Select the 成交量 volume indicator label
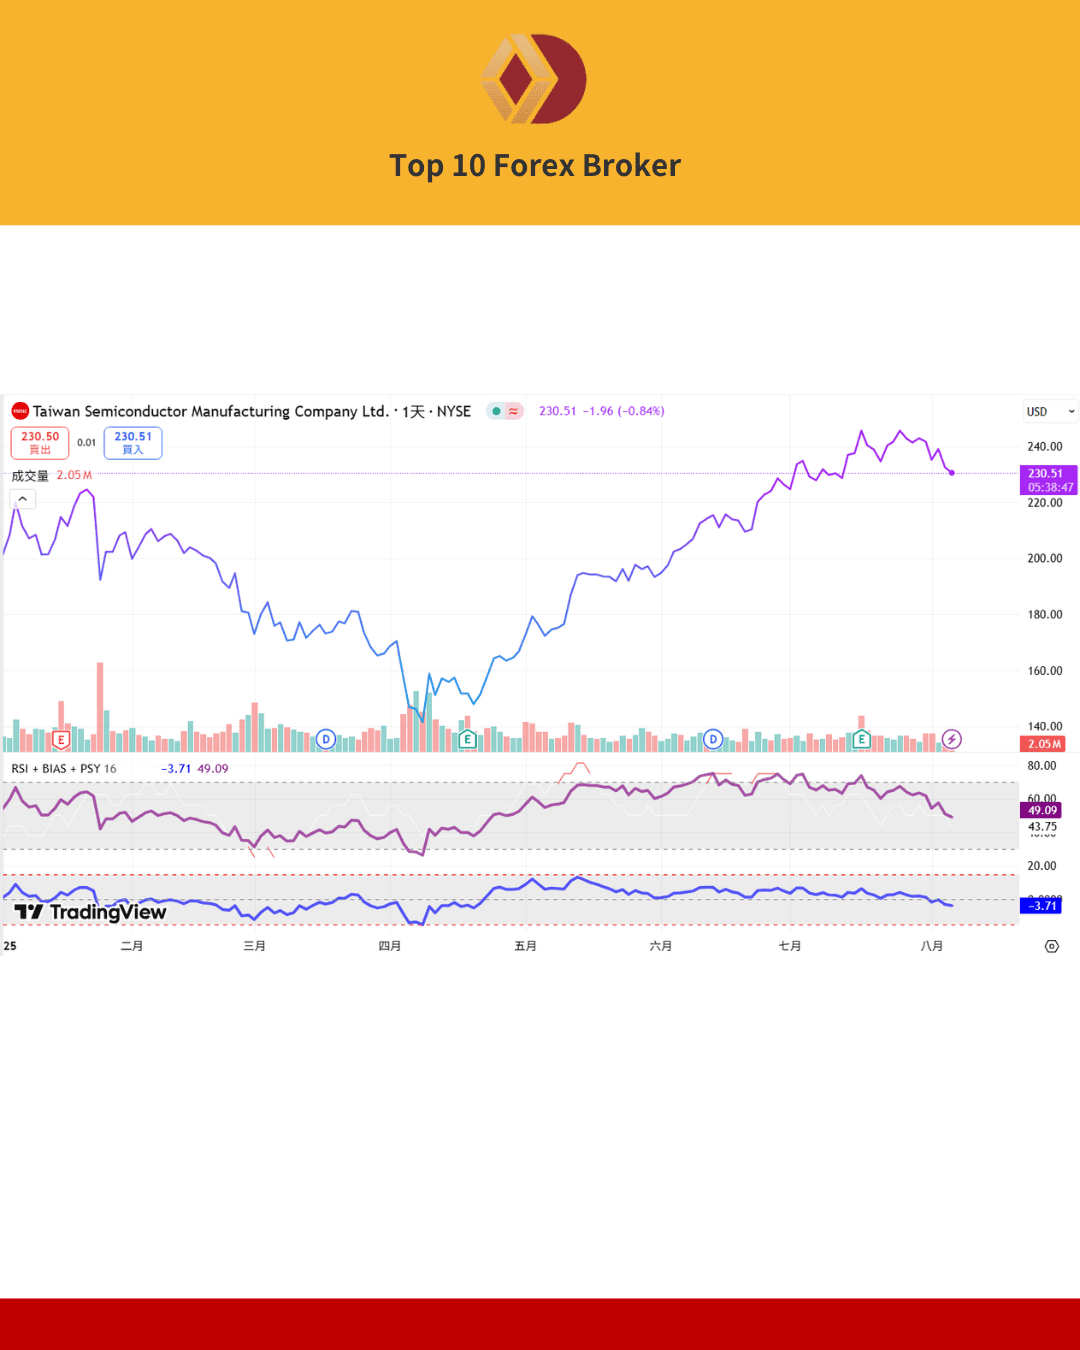This screenshot has height=1350, width=1080. coord(30,476)
